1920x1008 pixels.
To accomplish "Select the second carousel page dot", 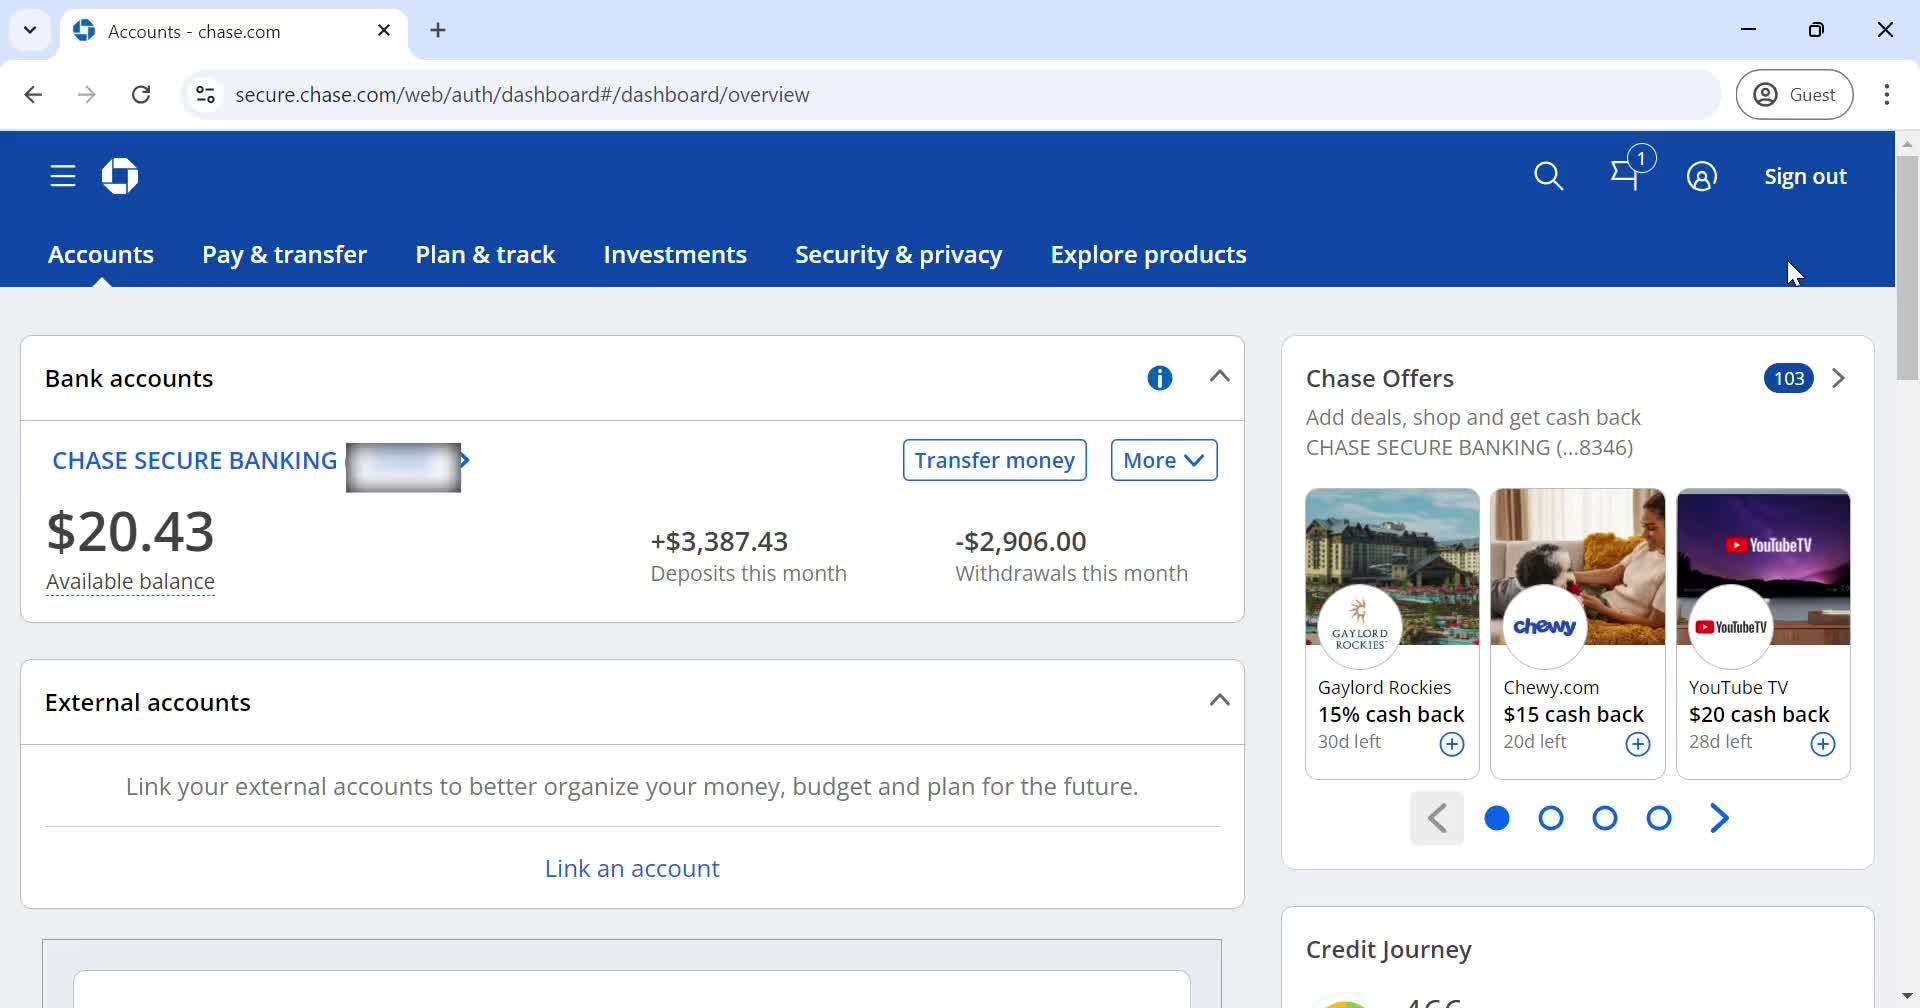I will click(1551, 819).
